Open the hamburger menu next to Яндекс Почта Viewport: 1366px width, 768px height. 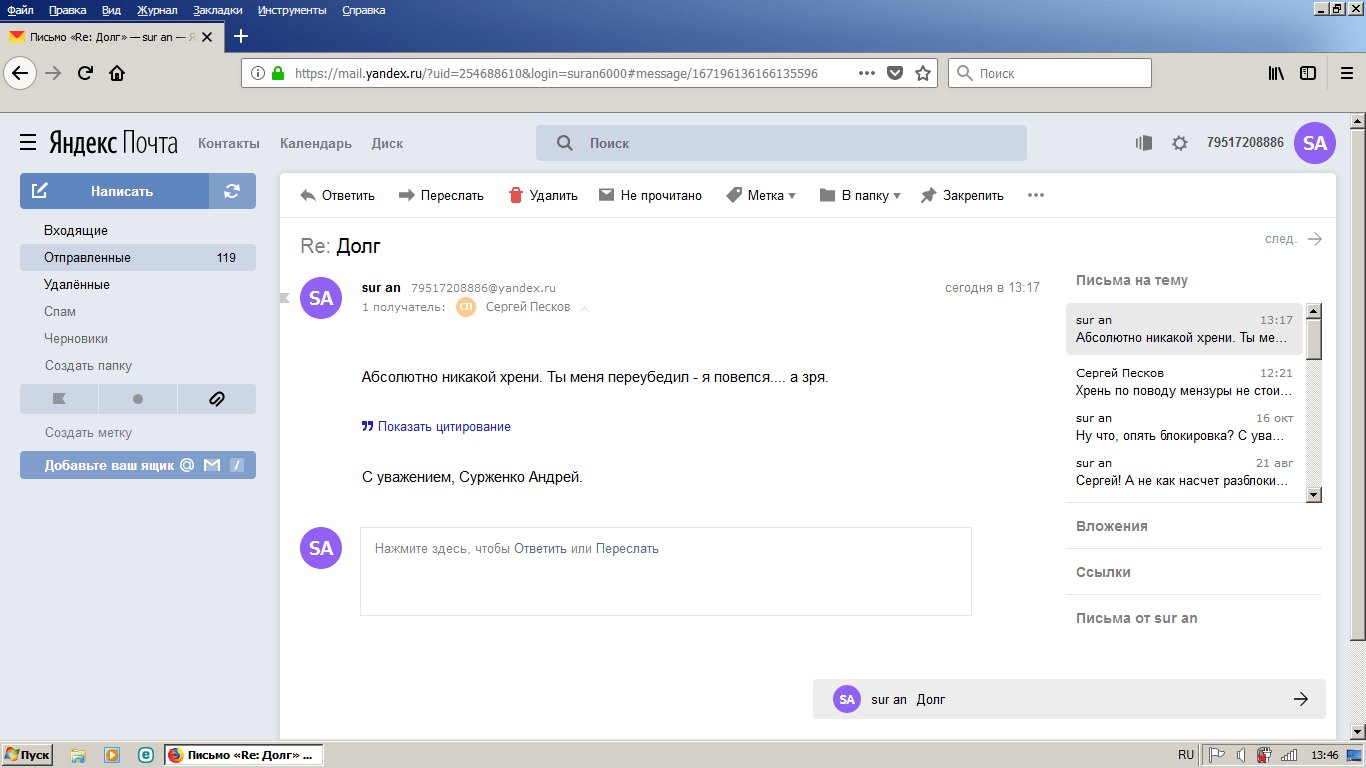pos(28,143)
